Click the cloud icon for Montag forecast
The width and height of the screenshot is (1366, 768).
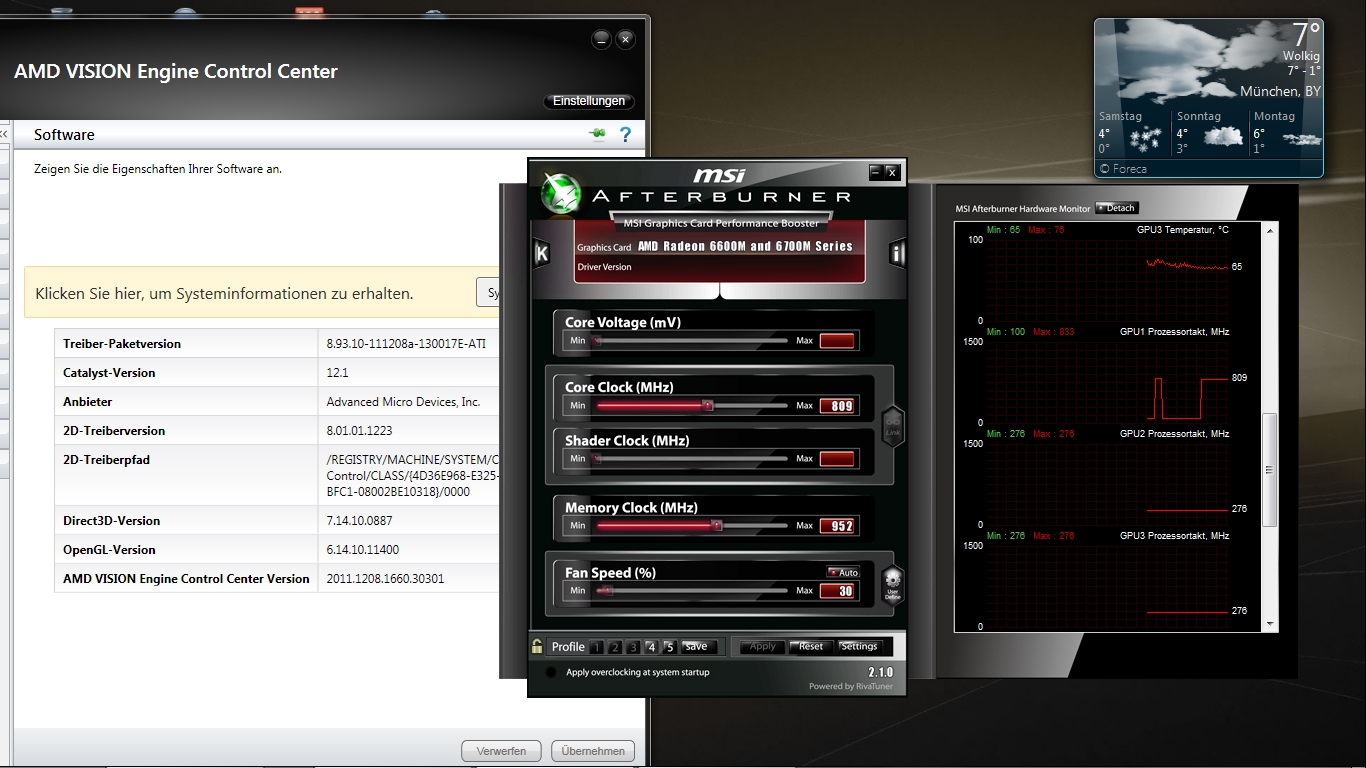(1301, 139)
